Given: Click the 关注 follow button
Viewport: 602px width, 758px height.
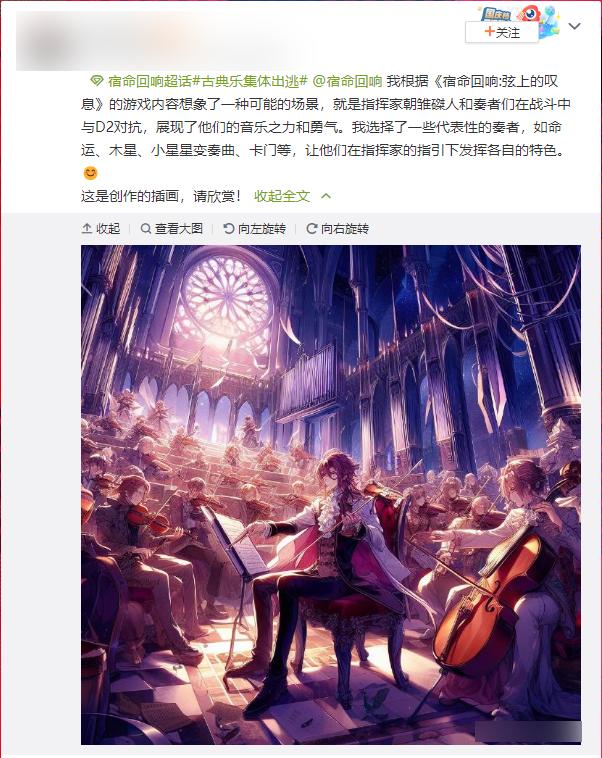Looking at the screenshot, I should [x=502, y=32].
